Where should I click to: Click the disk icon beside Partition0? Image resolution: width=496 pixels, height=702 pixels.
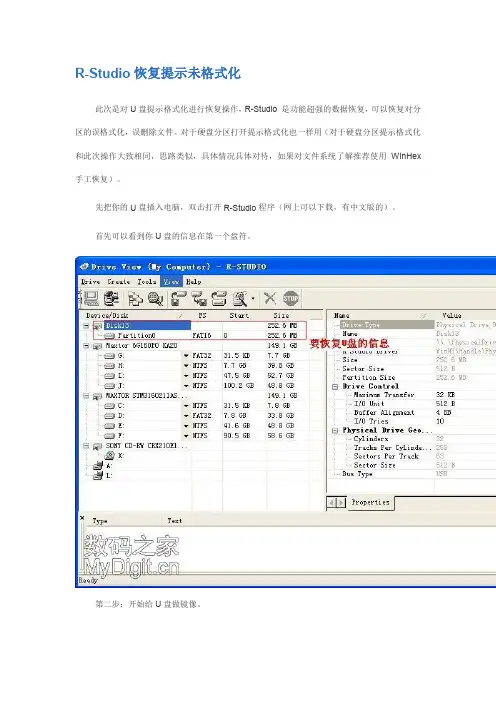(x=110, y=335)
